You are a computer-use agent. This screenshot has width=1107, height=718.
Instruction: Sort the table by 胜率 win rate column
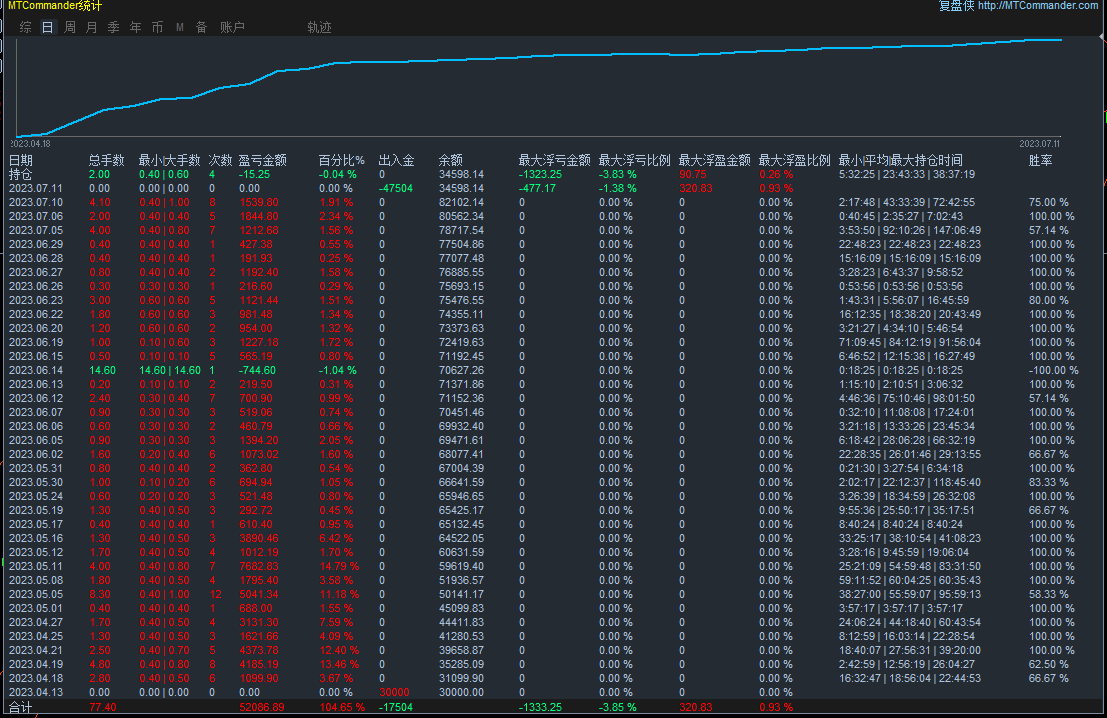click(1040, 159)
